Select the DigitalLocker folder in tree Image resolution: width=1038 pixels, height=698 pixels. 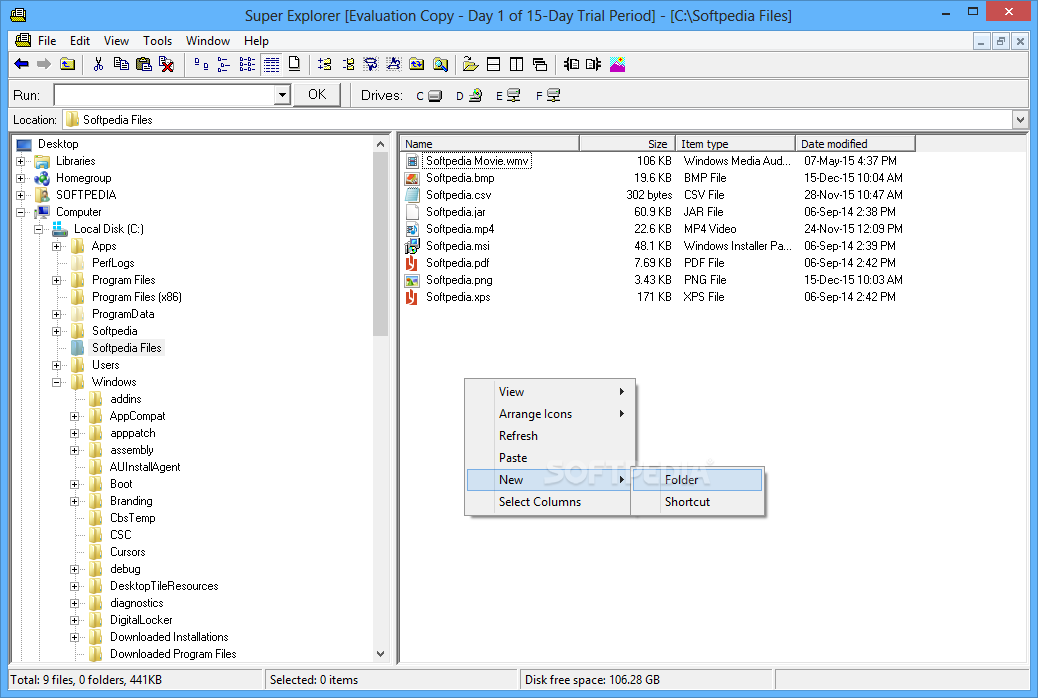point(141,621)
